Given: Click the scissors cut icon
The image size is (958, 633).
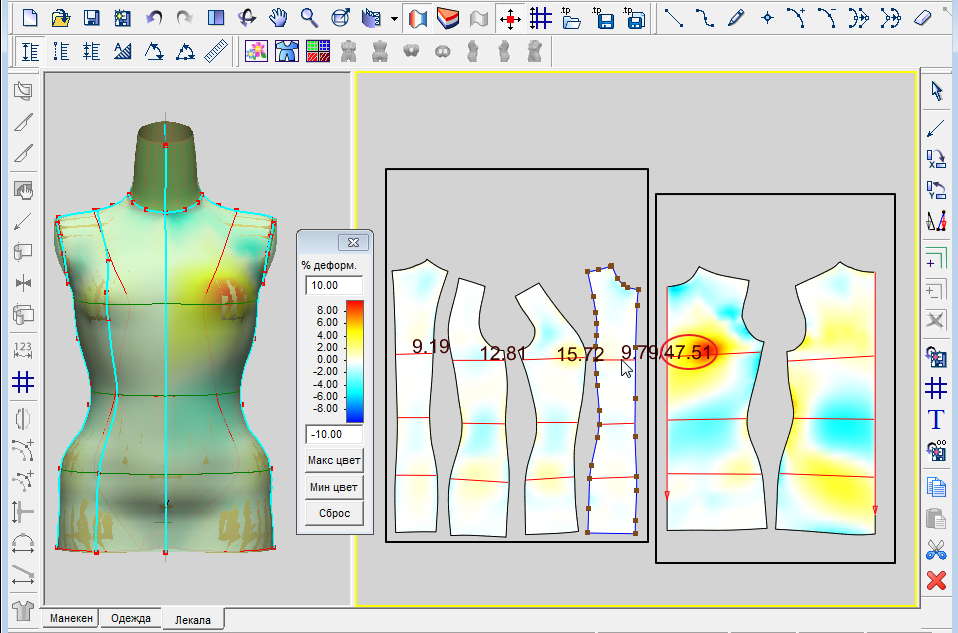Looking at the screenshot, I should 936,549.
